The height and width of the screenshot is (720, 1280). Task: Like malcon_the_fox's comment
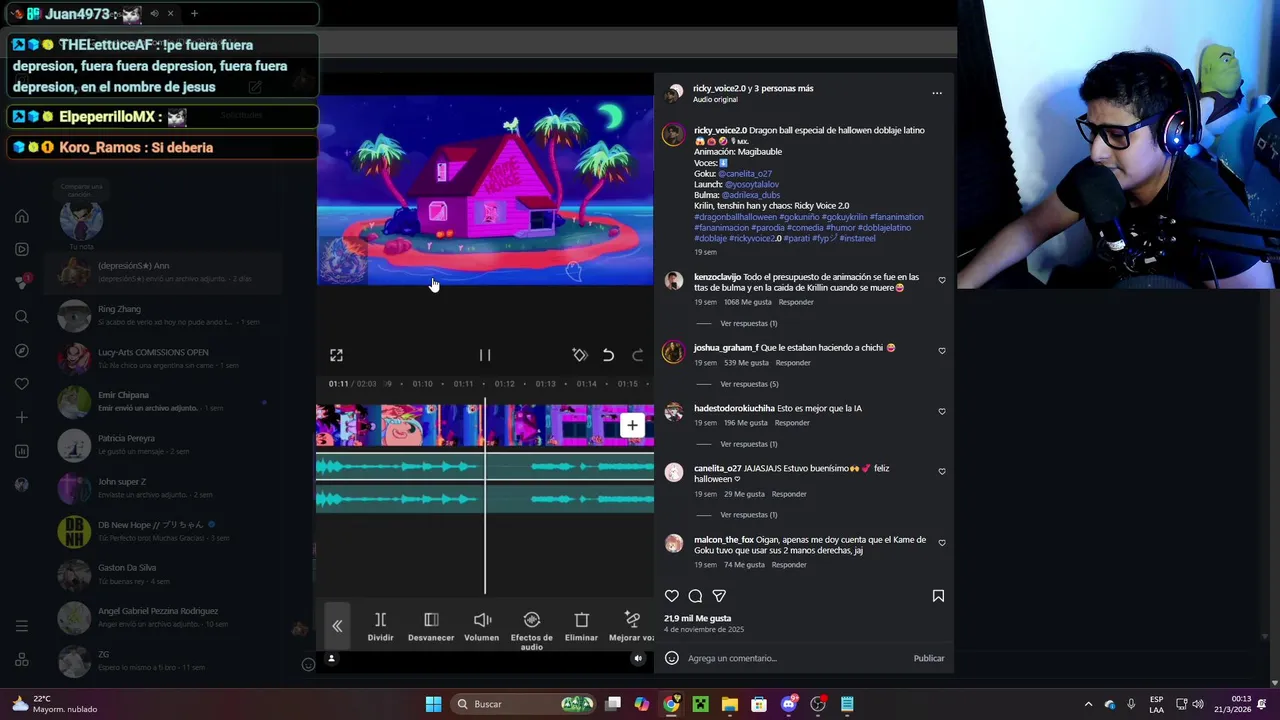click(x=942, y=543)
